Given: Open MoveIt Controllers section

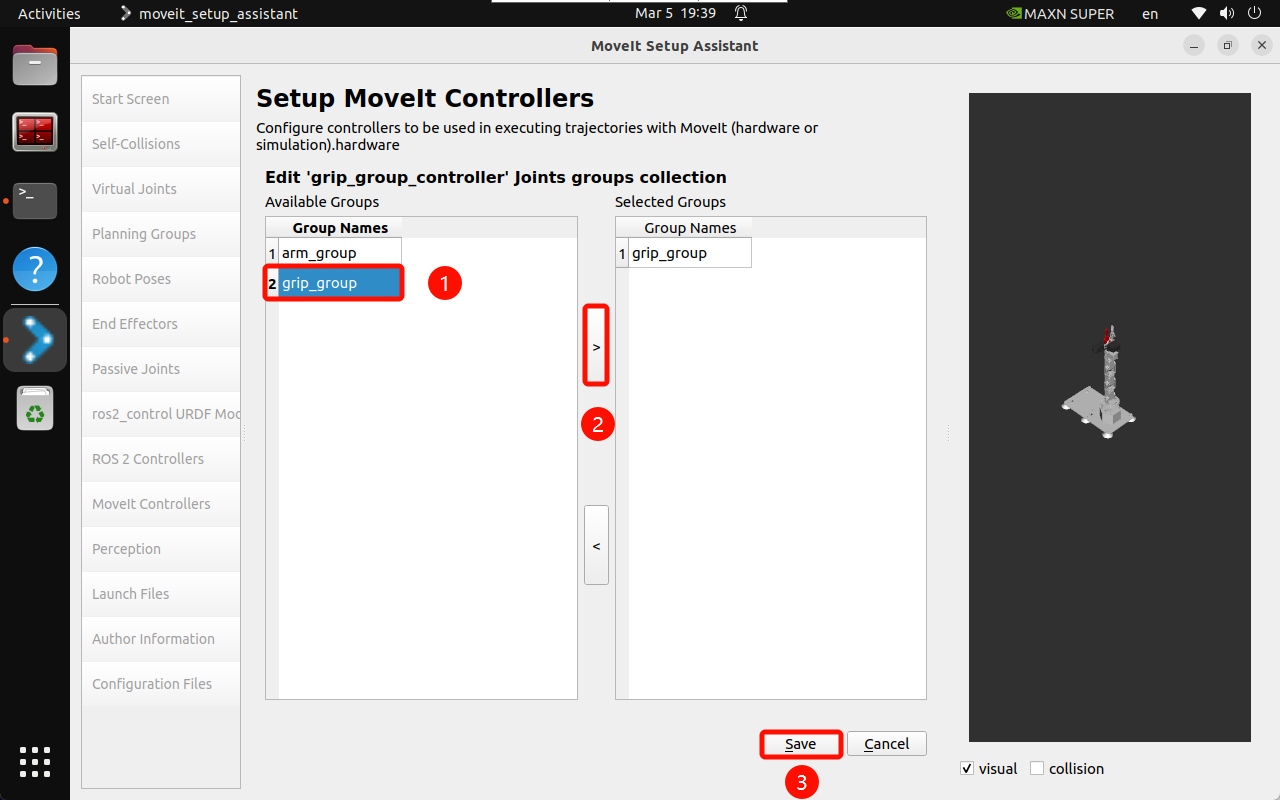Looking at the screenshot, I should tap(161, 504).
